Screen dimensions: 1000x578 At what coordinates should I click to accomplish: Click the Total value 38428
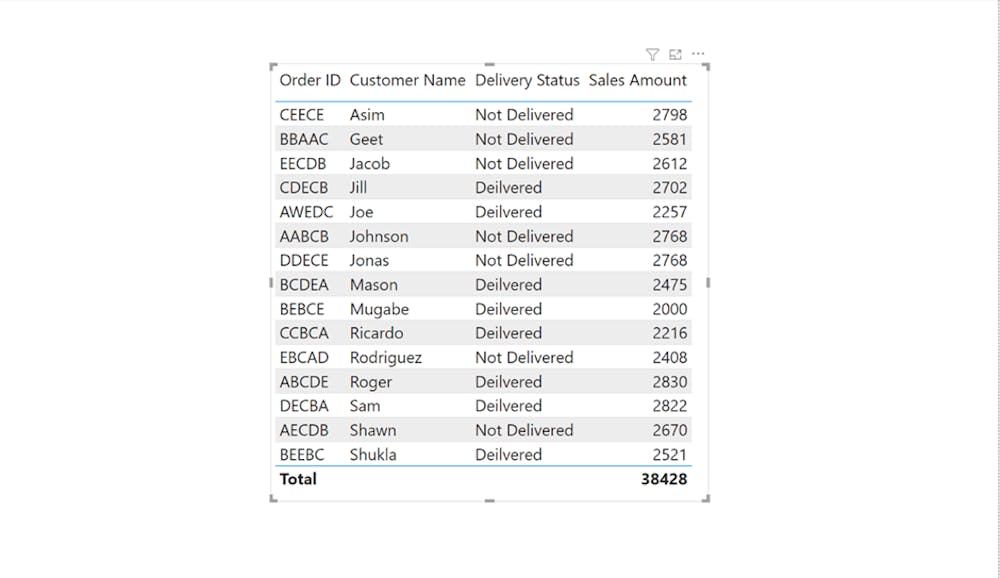coord(664,479)
